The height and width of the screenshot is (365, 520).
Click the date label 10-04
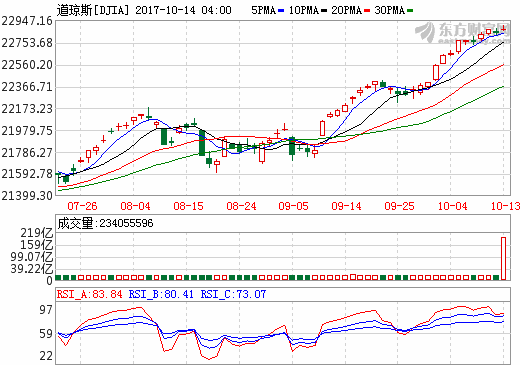point(452,206)
